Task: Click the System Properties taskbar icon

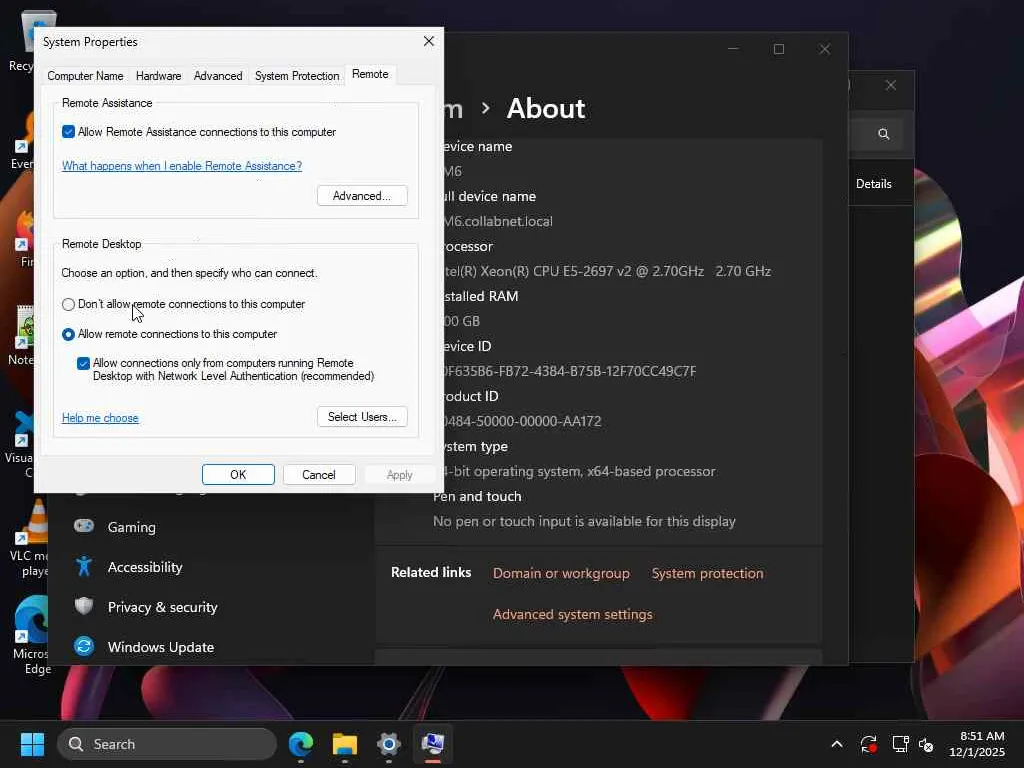Action: (432, 744)
